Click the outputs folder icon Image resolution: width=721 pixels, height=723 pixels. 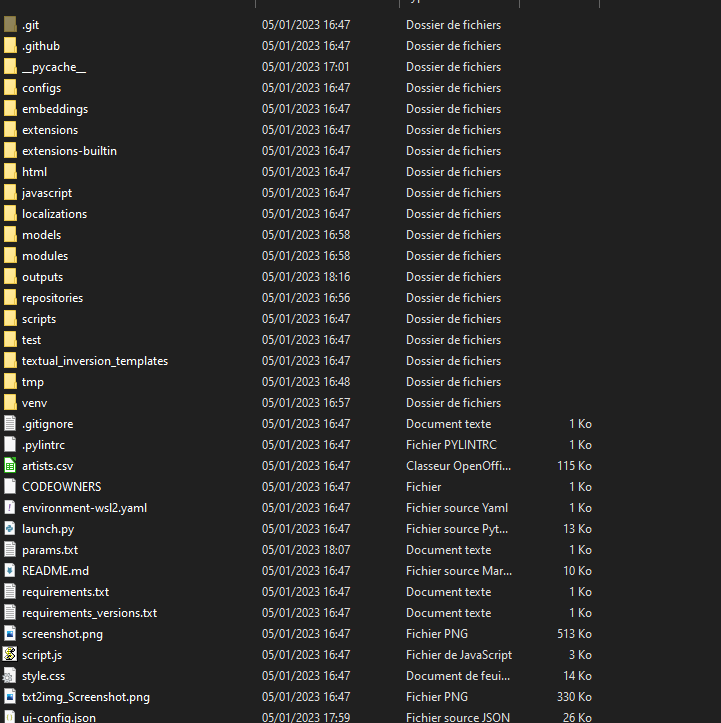point(10,277)
